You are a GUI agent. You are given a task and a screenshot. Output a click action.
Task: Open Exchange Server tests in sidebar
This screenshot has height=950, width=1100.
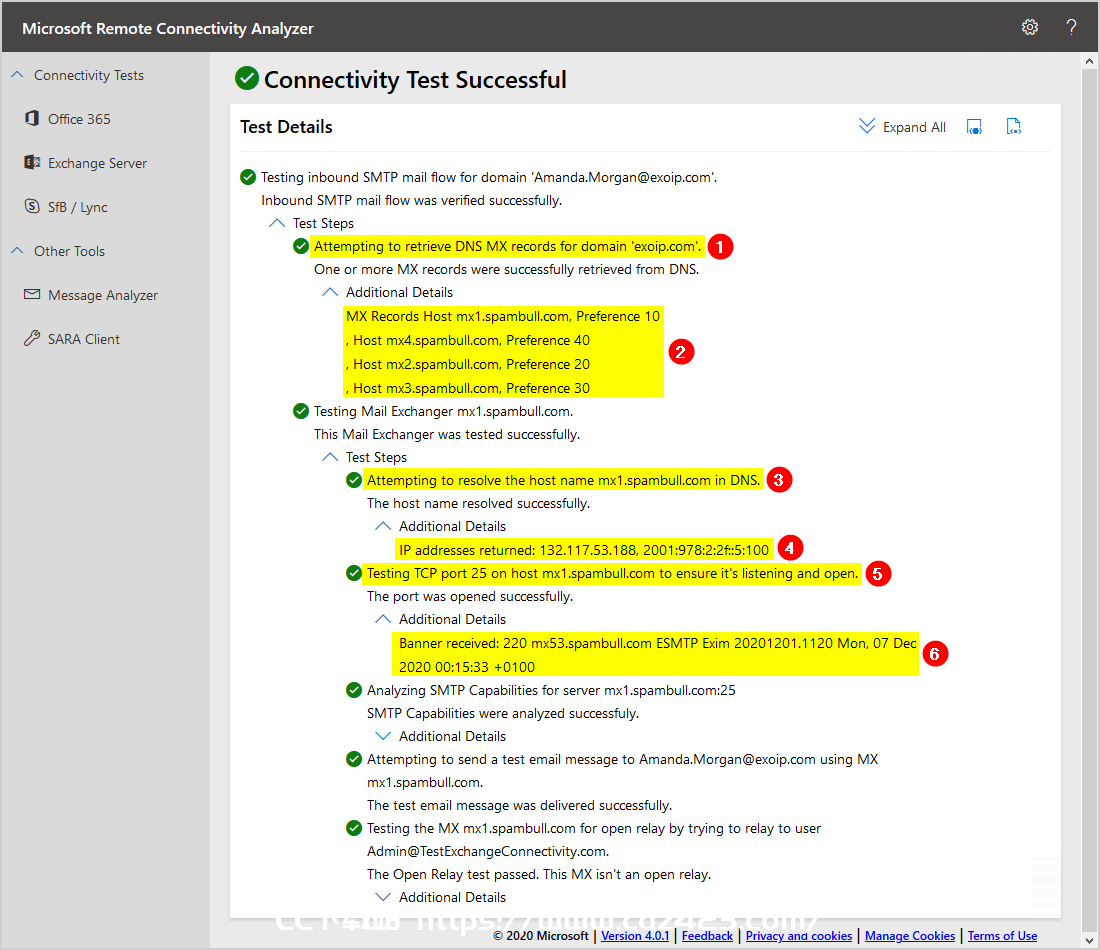[98, 163]
